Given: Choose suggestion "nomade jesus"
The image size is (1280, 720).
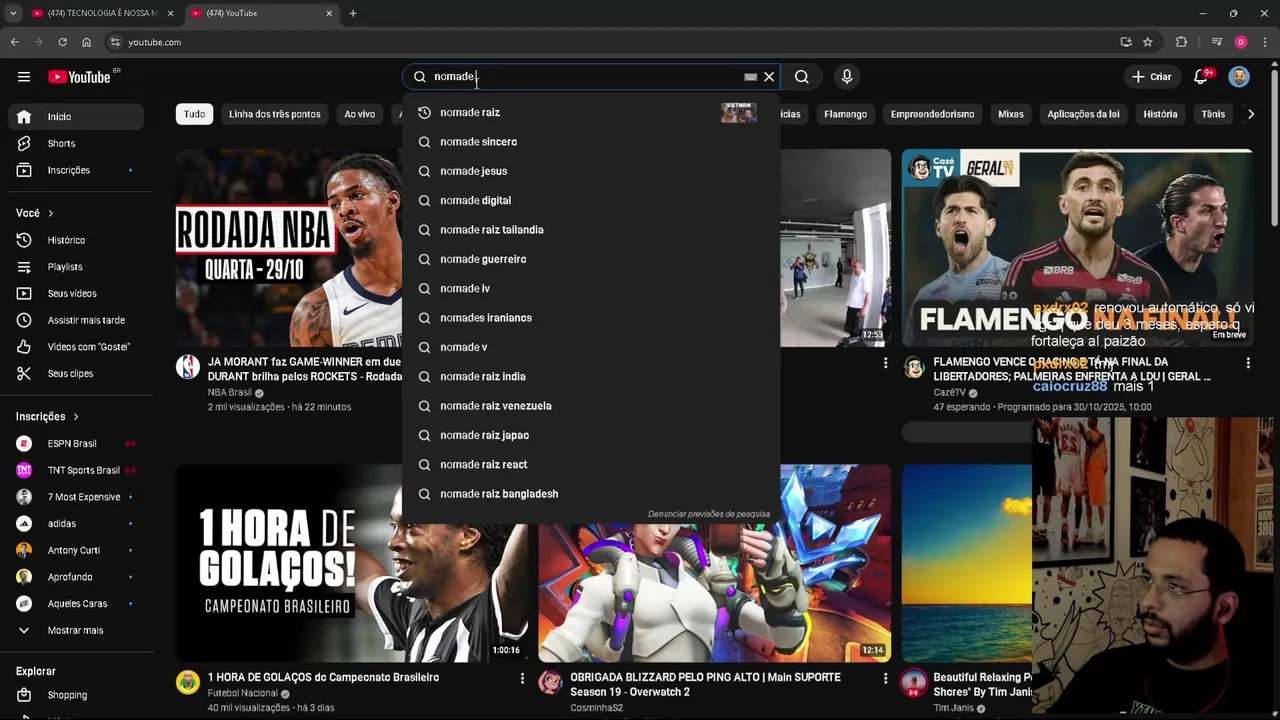Looking at the screenshot, I should coord(591,171).
